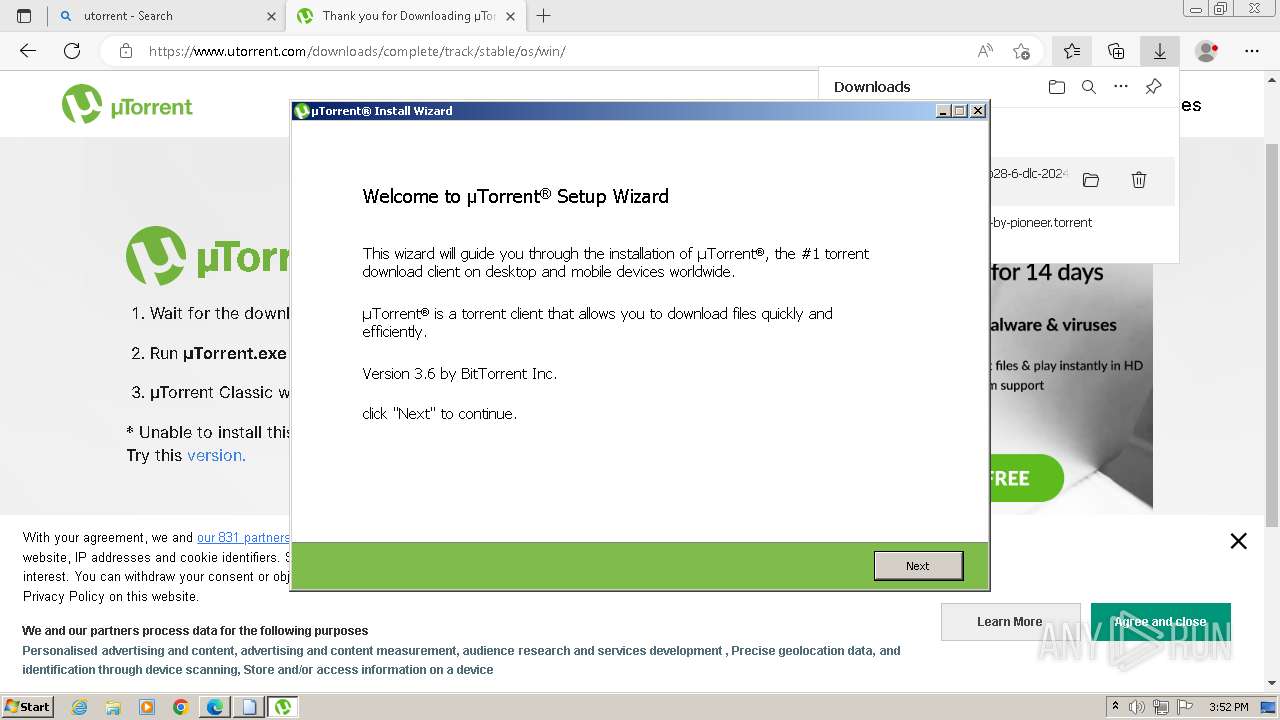Image resolution: width=1280 pixels, height=720 pixels.
Task: Show hidden system tray icons
Action: pos(1115,707)
